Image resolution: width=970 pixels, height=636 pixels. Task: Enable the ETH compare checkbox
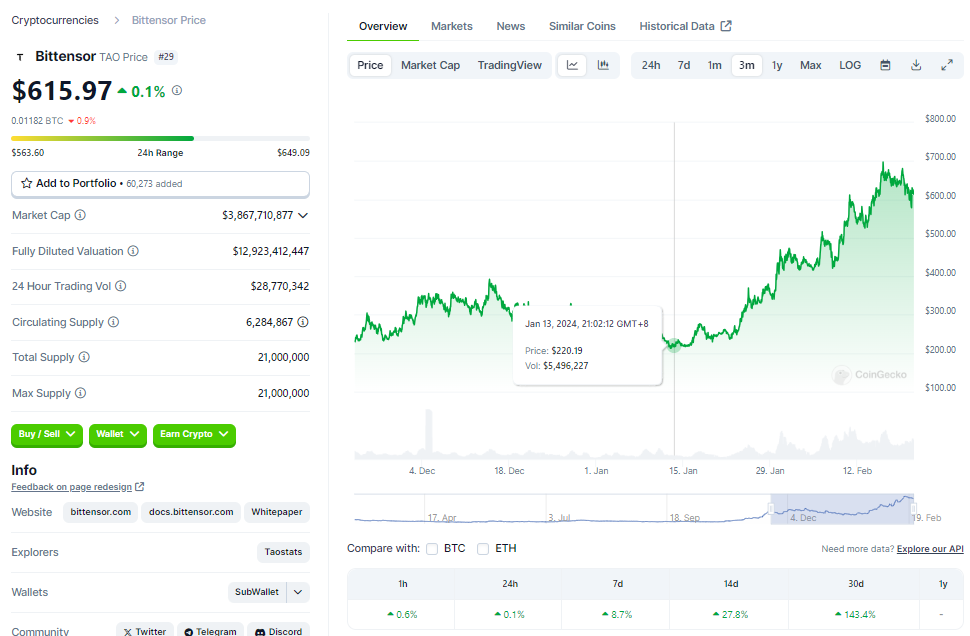(x=483, y=549)
